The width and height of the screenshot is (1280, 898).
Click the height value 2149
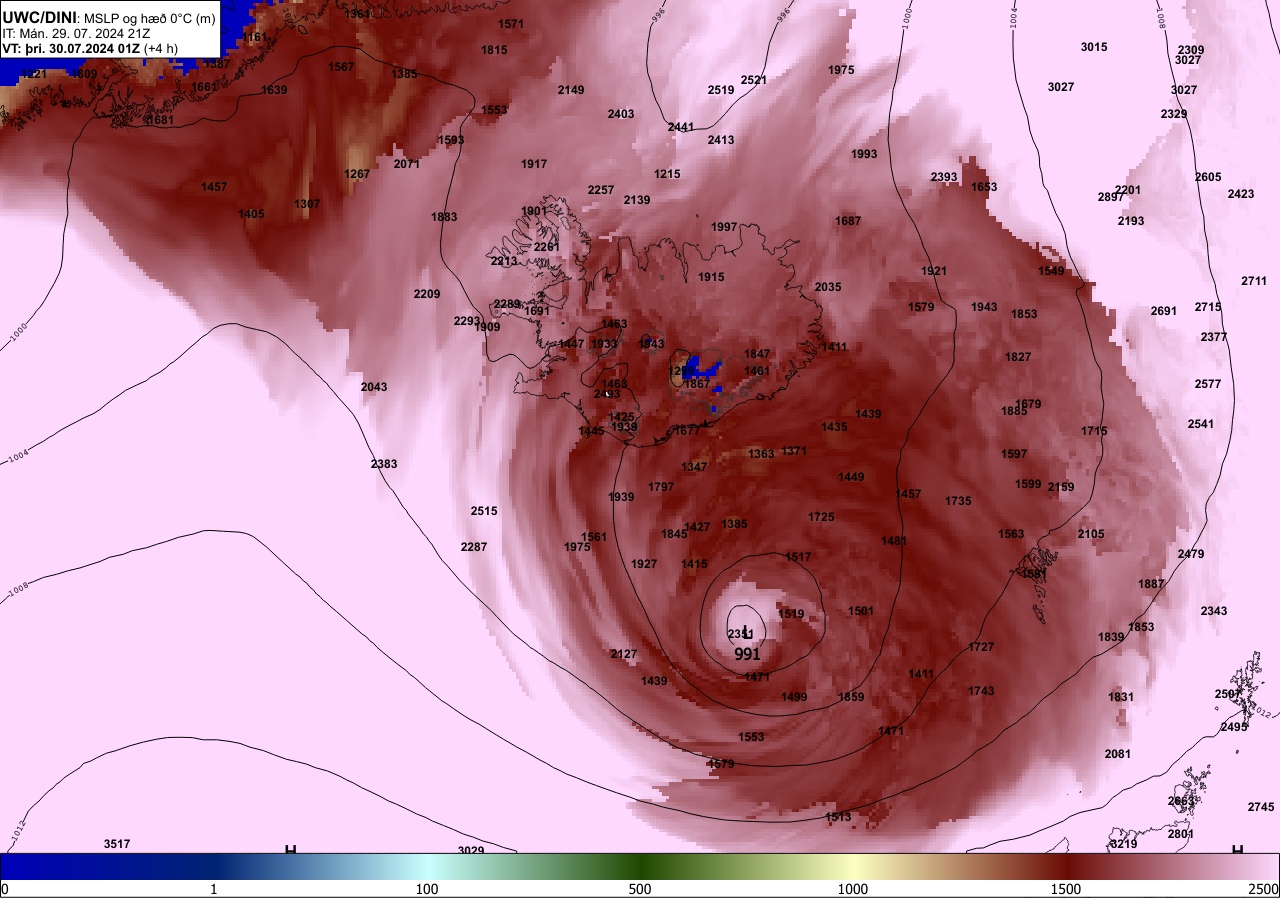[x=571, y=90]
